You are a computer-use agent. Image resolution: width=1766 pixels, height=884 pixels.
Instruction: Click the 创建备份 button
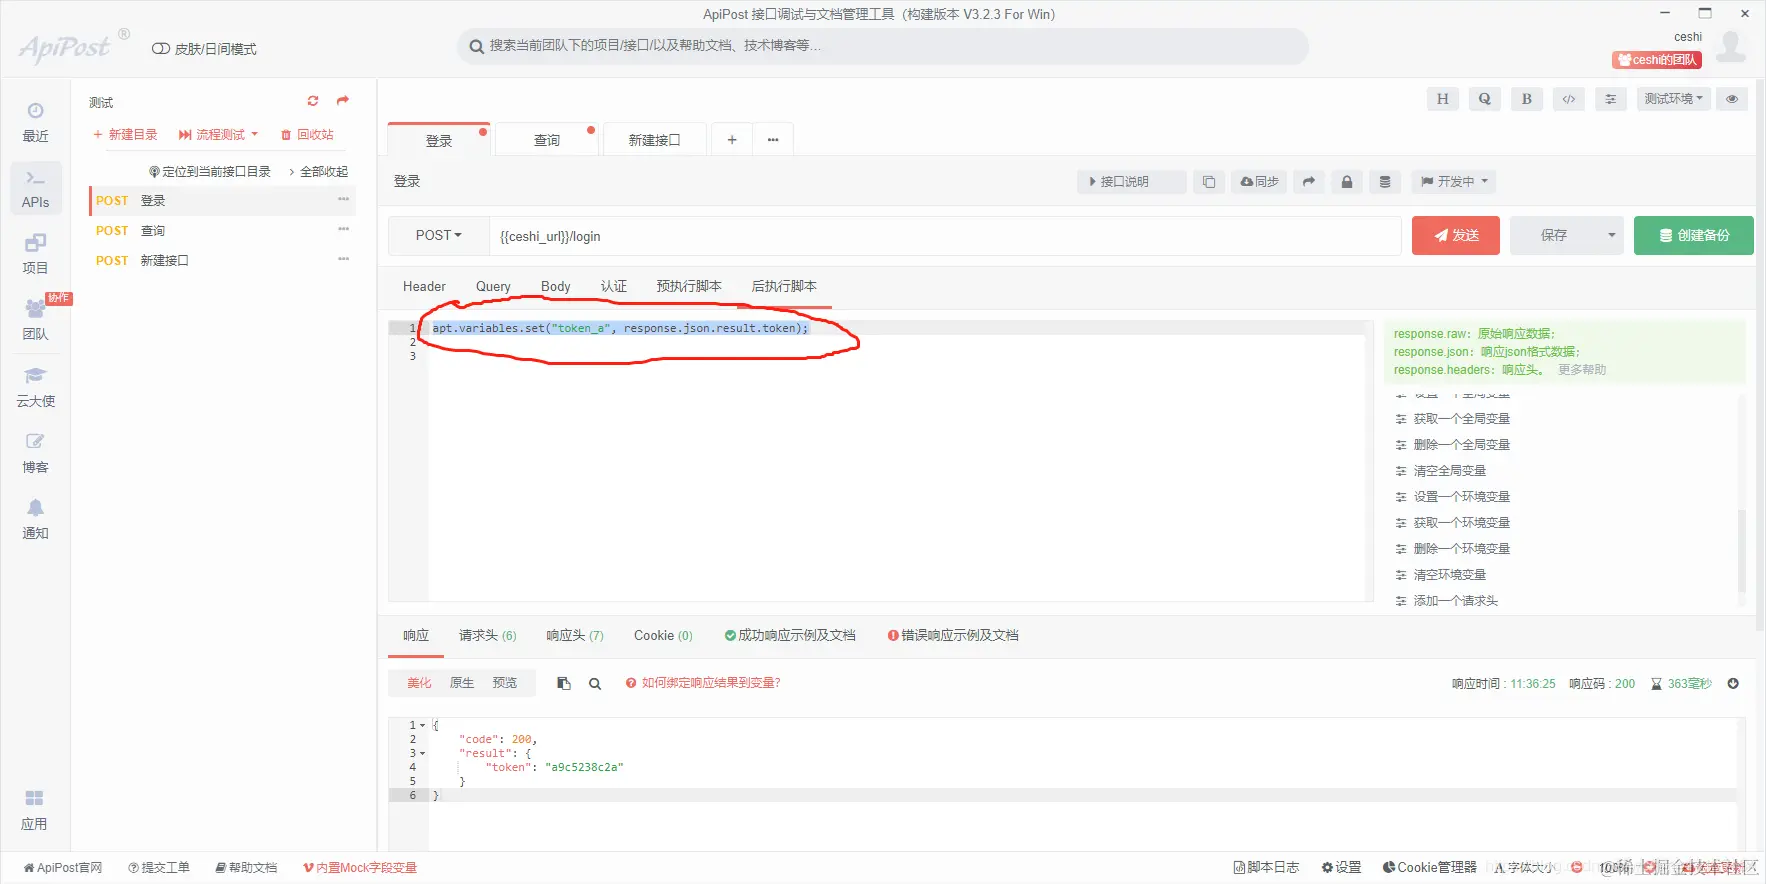pos(1694,236)
